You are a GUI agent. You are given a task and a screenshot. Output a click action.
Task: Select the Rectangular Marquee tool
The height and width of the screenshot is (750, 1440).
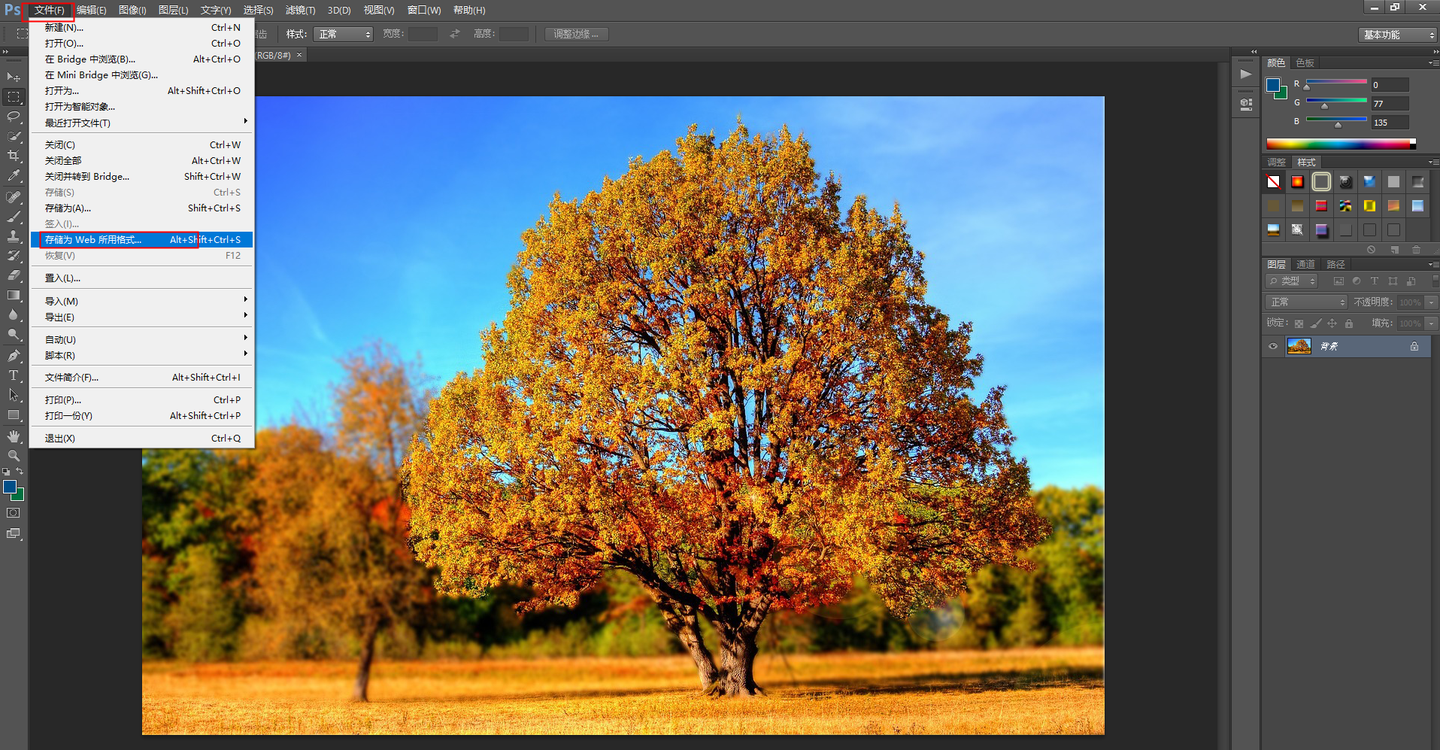(14, 97)
